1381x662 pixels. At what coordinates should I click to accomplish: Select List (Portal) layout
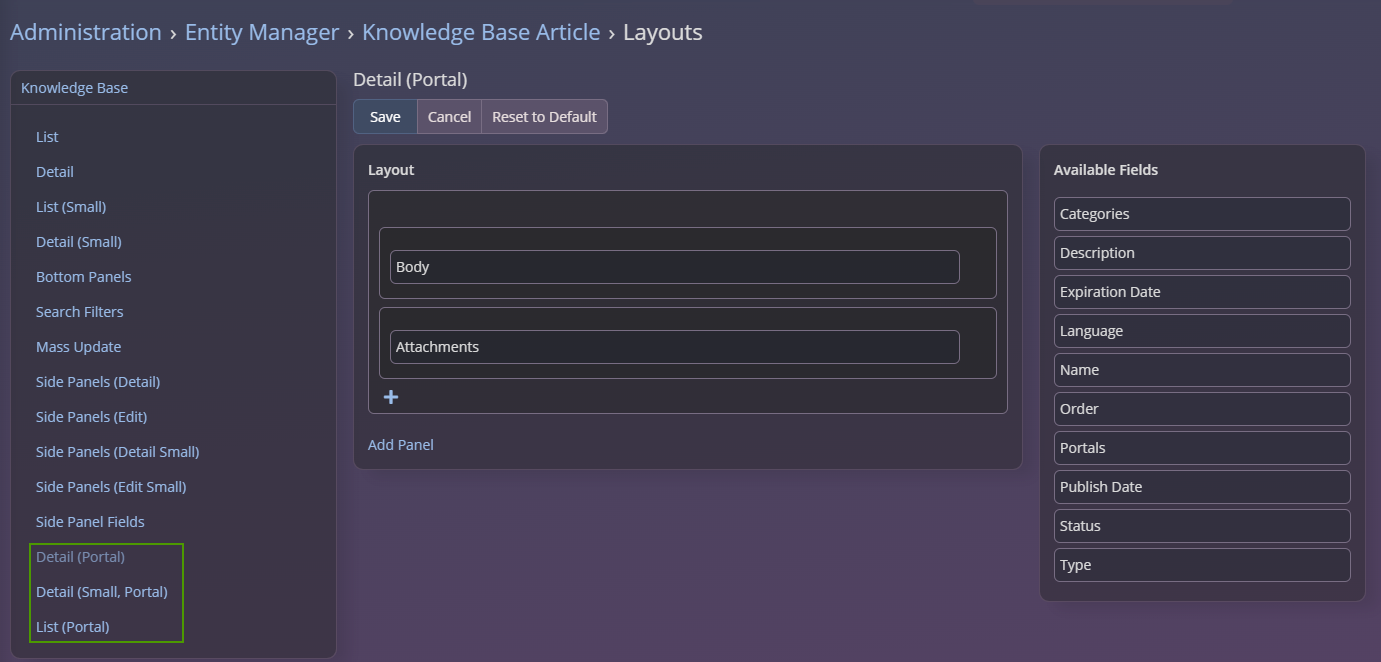click(72, 627)
